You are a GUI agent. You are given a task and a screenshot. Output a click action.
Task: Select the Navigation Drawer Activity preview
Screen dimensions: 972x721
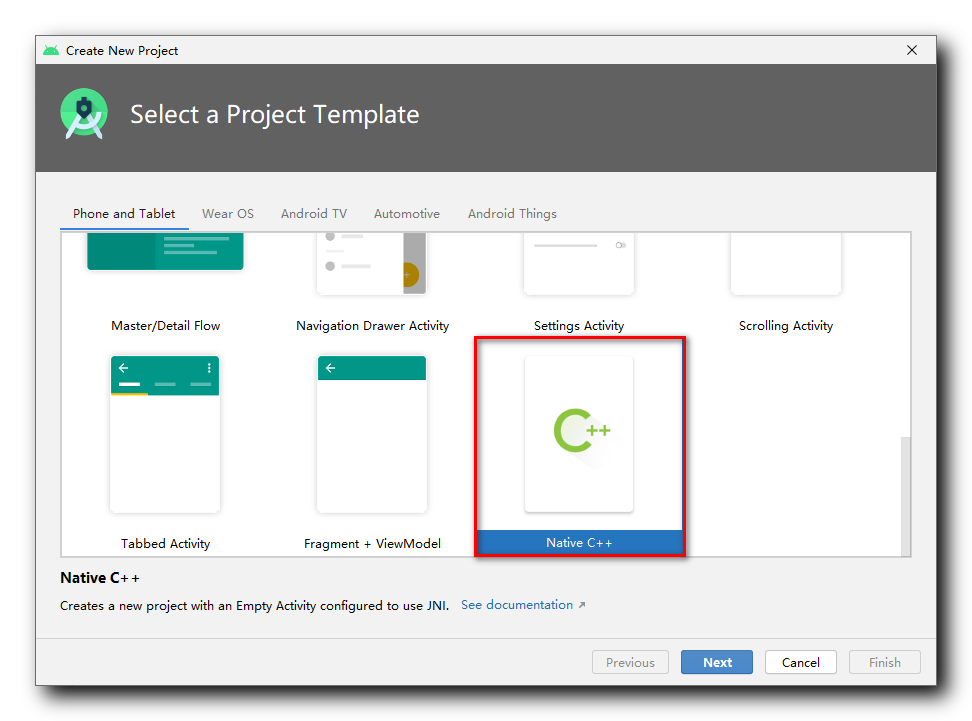click(372, 263)
